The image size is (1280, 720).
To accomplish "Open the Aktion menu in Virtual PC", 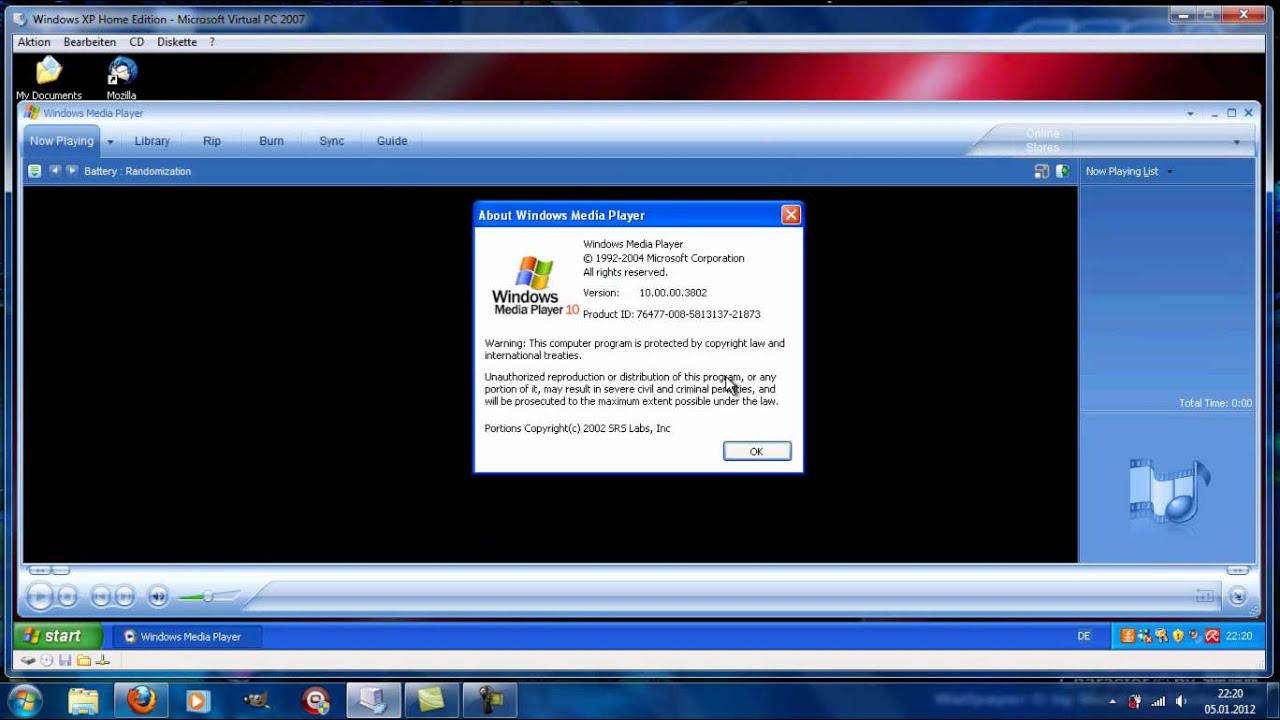I will tap(34, 42).
